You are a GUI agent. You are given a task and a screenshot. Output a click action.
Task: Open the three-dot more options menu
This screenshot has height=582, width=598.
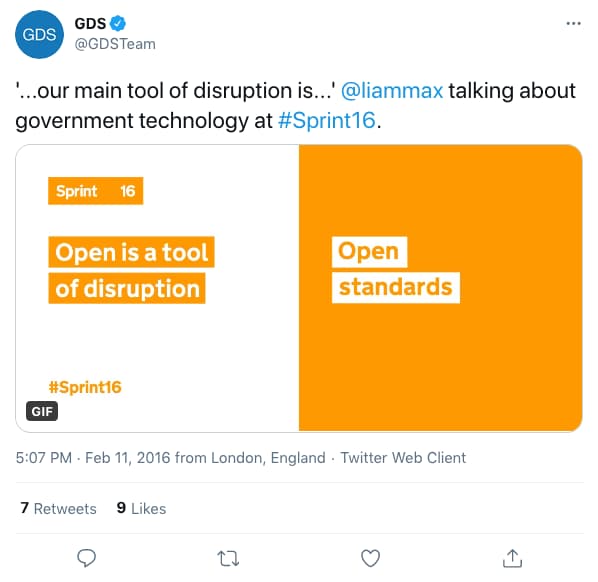click(573, 24)
